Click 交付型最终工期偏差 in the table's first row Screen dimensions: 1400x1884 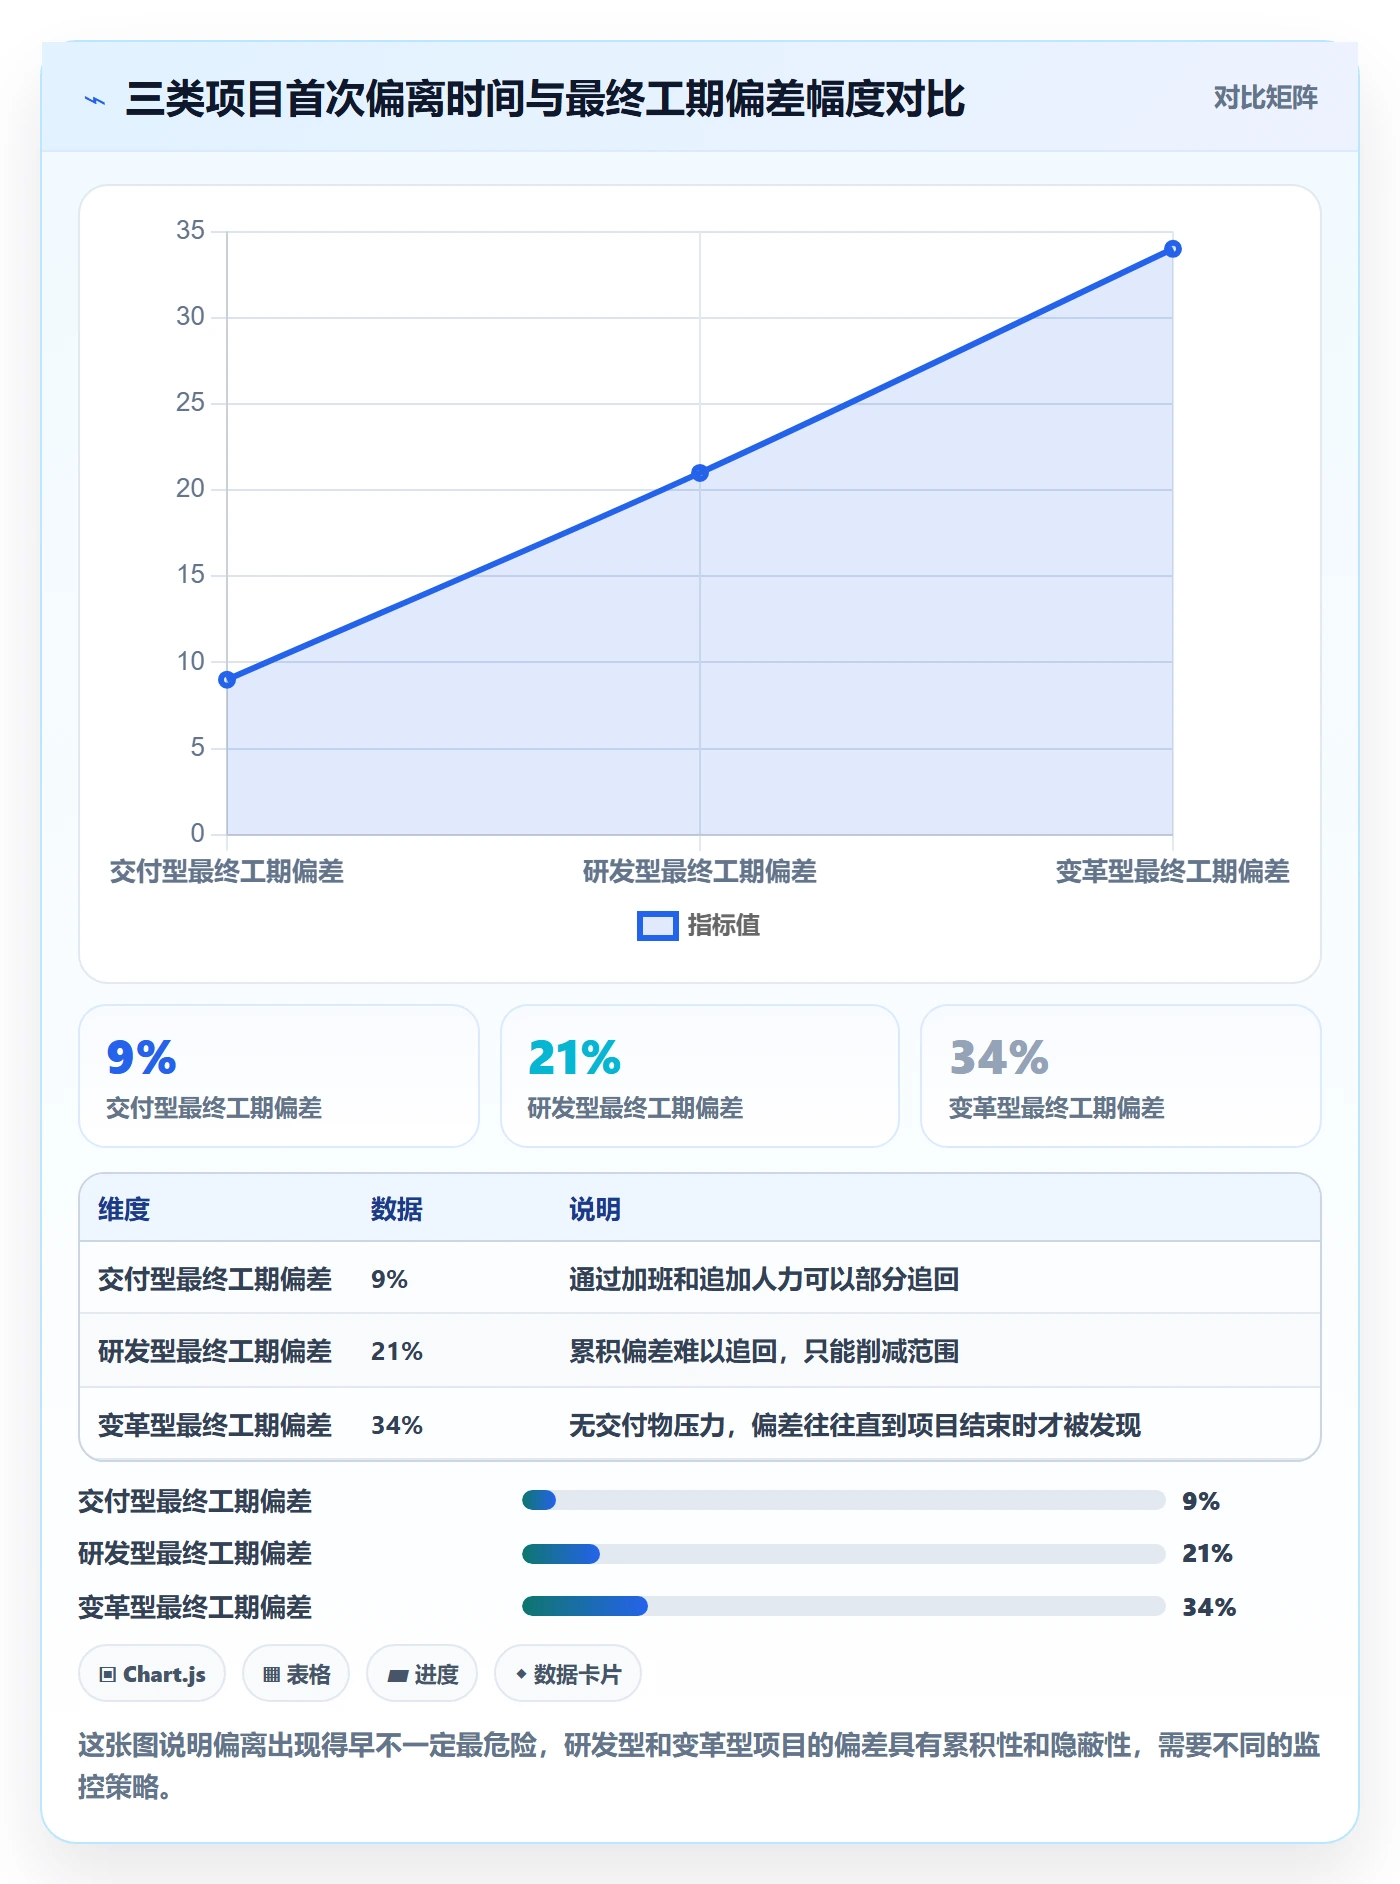(215, 1280)
